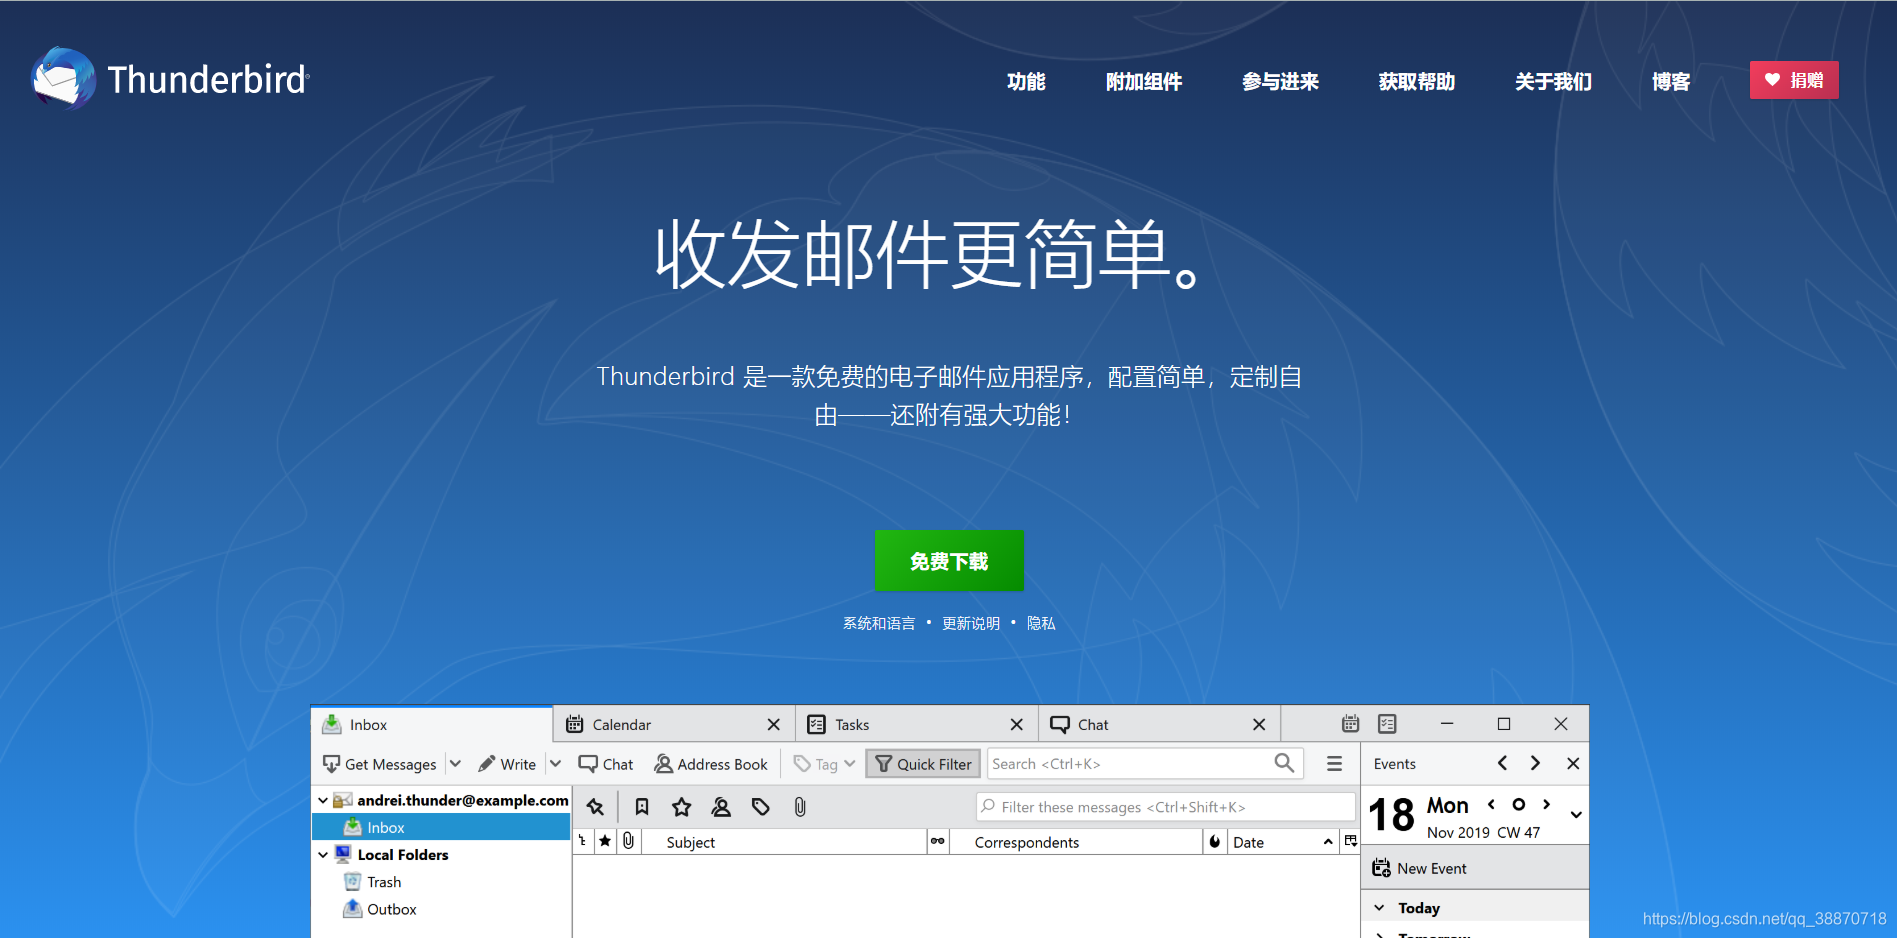Toggle the contacts filter icon
The width and height of the screenshot is (1897, 938).
[x=720, y=807]
